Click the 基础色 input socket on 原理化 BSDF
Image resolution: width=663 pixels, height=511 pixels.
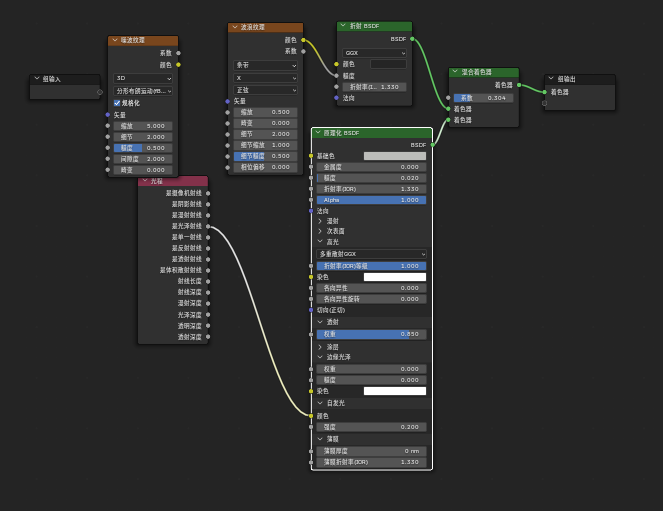(311, 156)
